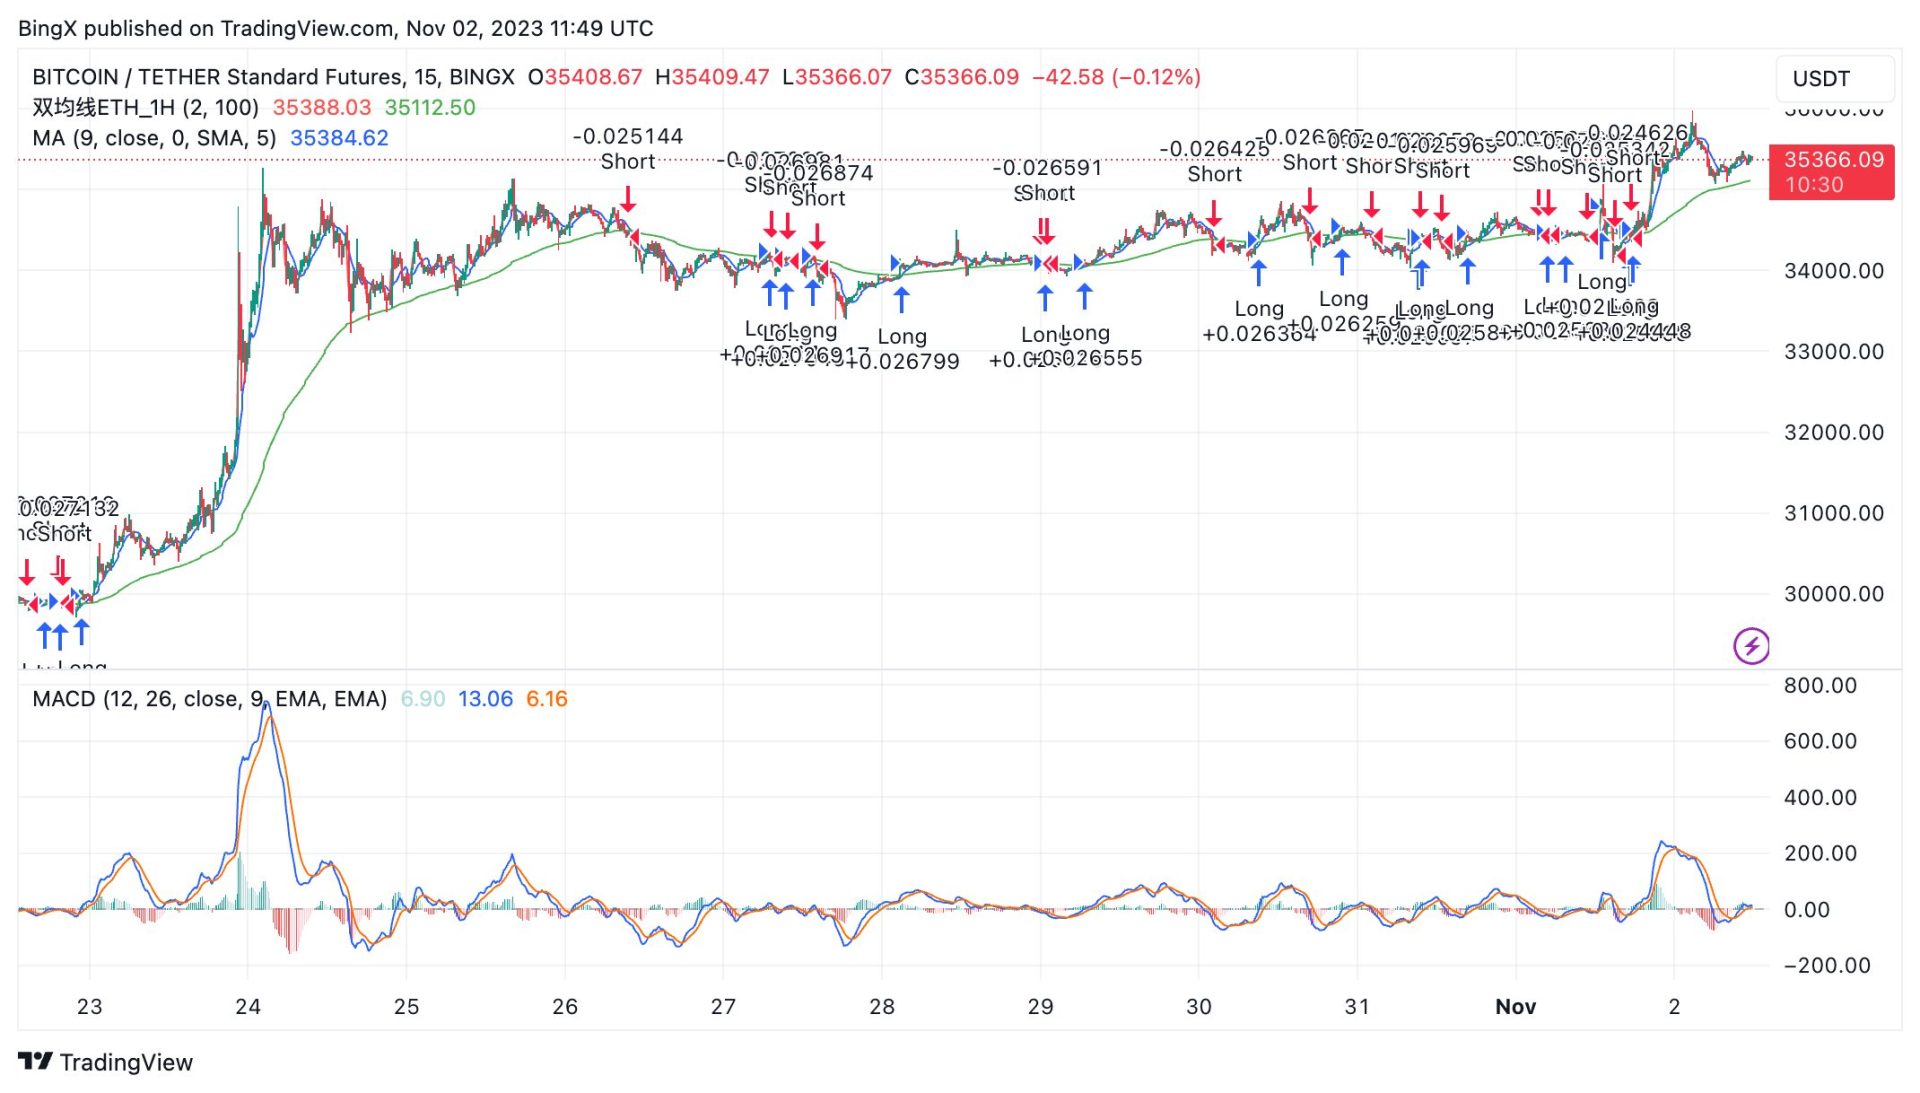Click the 34000.00 price axis label

point(1833,271)
